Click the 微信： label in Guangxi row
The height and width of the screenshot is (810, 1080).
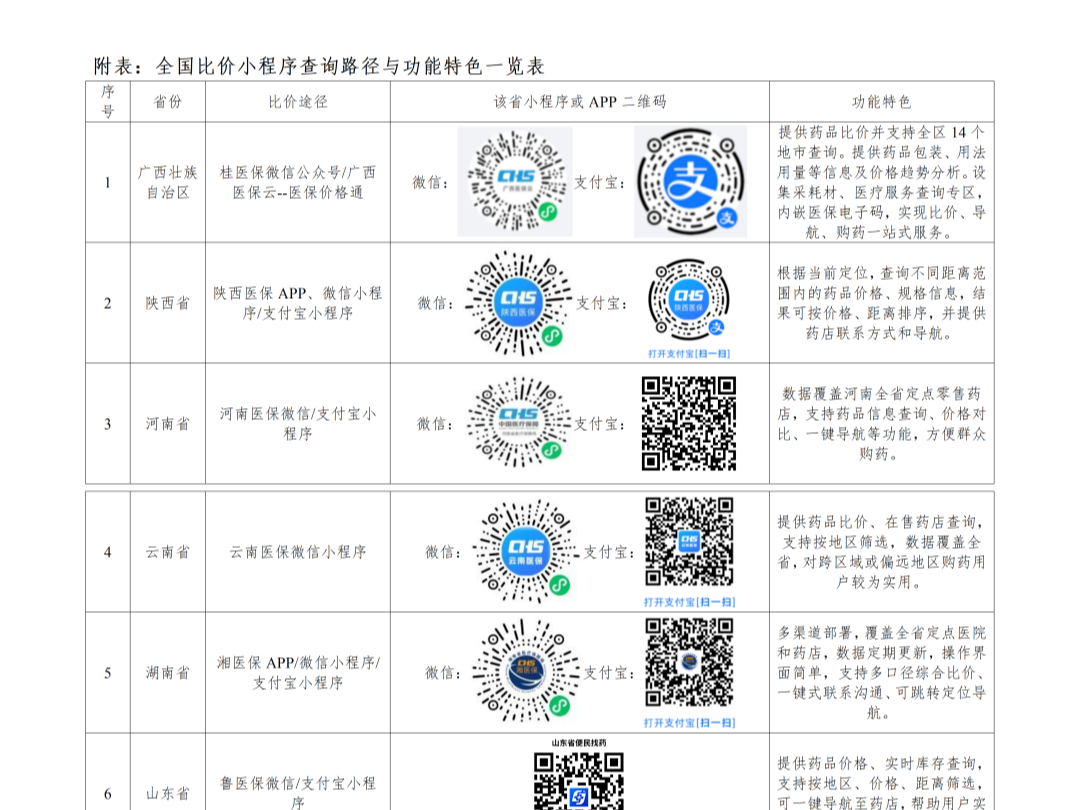click(x=431, y=183)
